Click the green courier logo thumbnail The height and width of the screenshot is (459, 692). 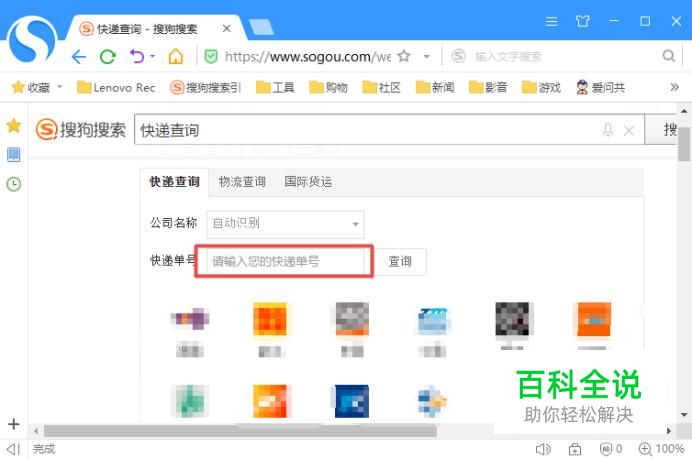189,401
